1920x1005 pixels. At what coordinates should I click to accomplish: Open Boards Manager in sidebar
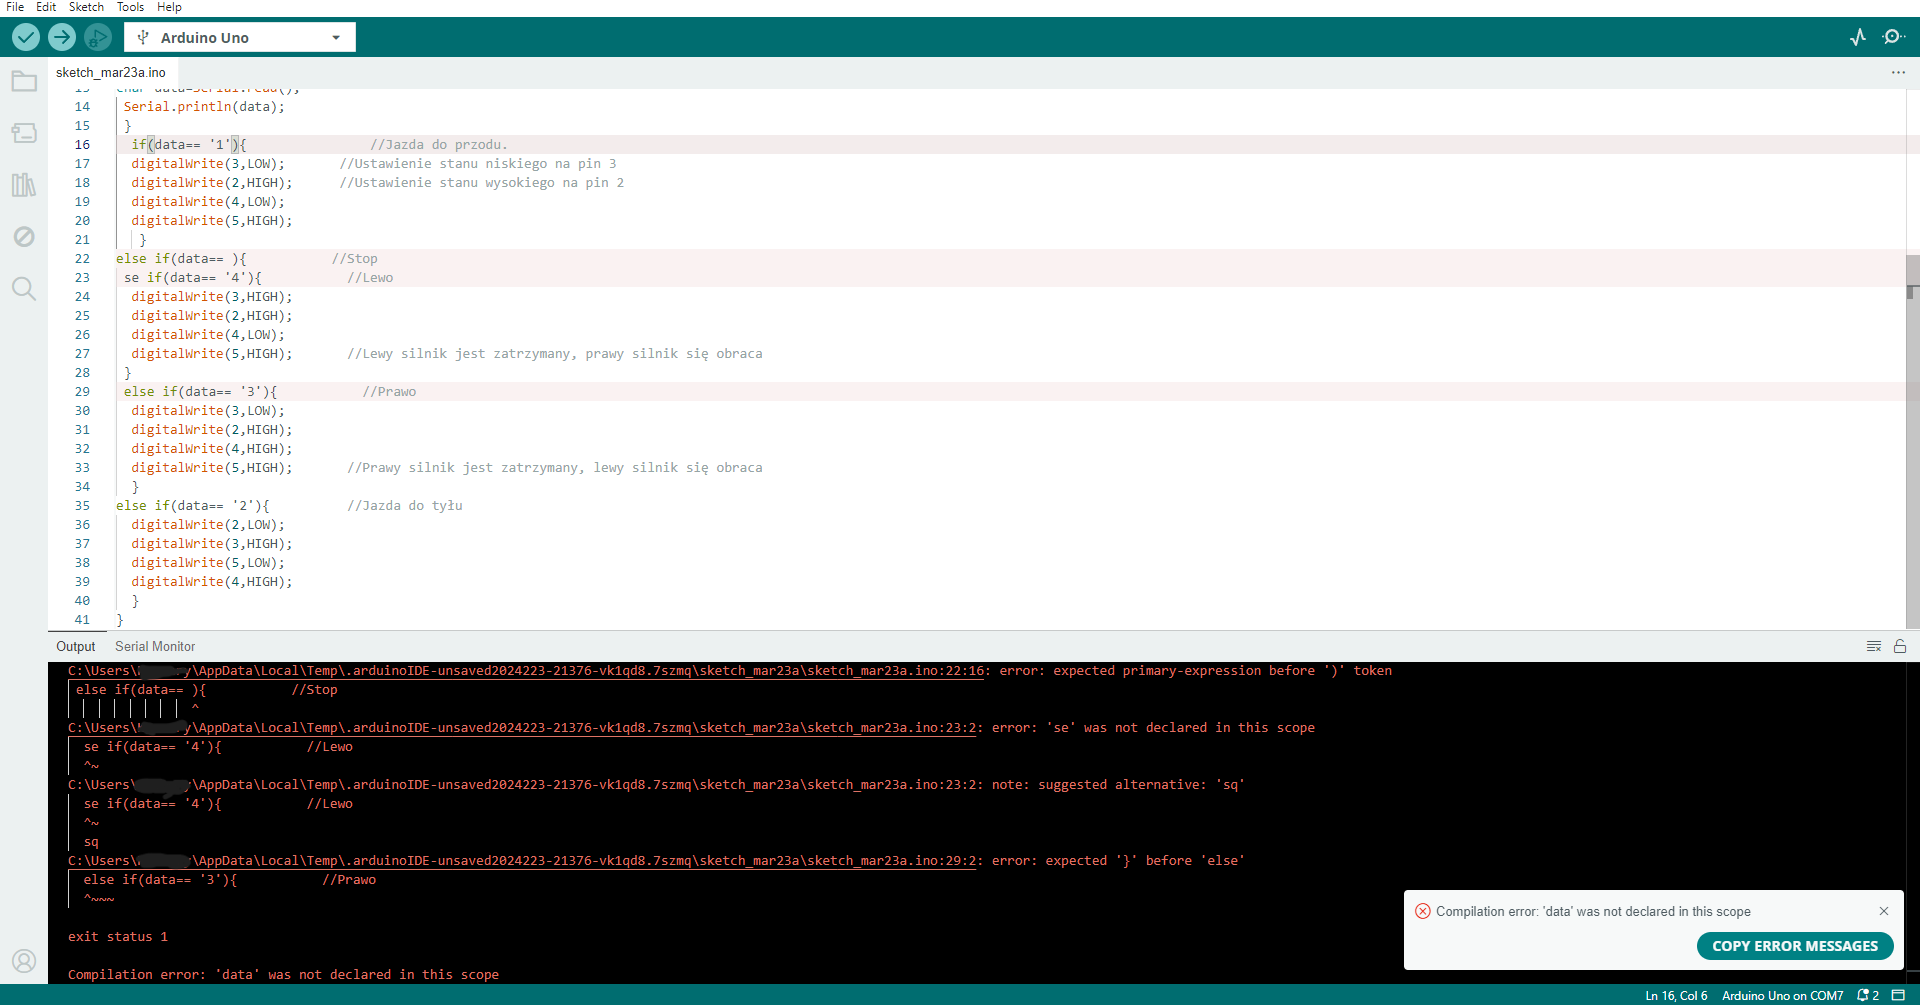pos(24,133)
